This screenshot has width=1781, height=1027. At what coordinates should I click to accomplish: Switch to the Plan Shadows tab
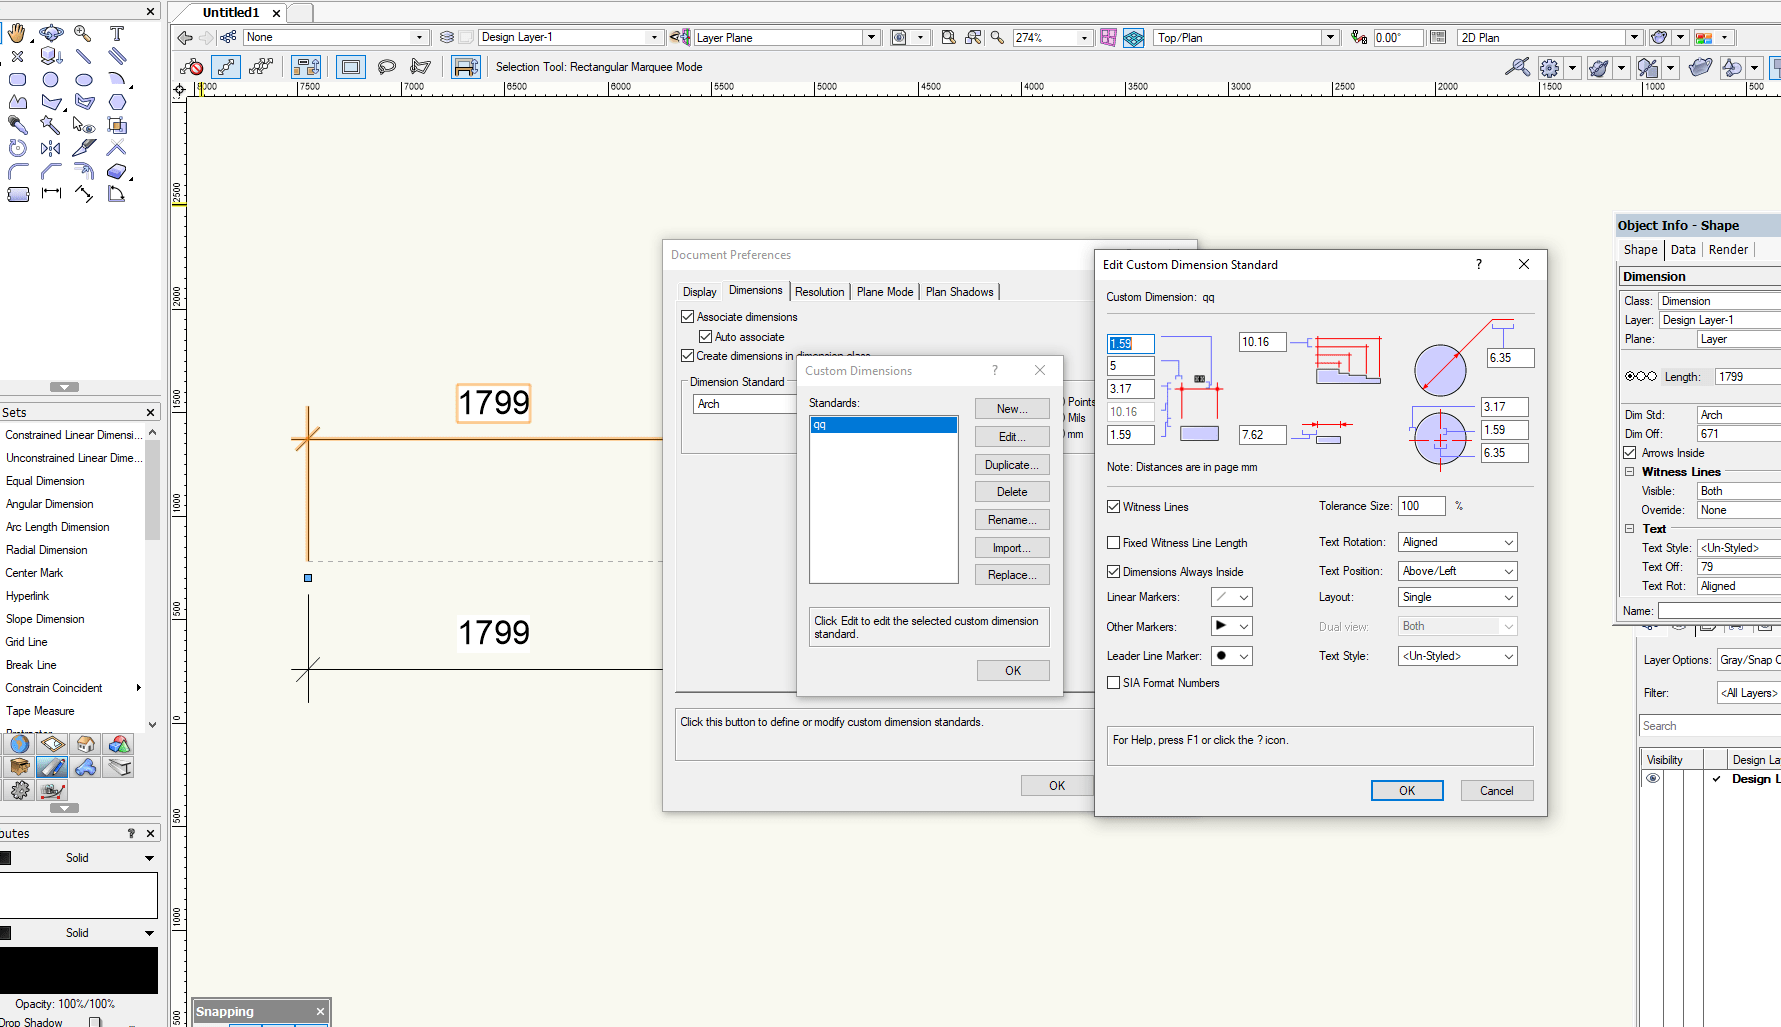(x=959, y=291)
